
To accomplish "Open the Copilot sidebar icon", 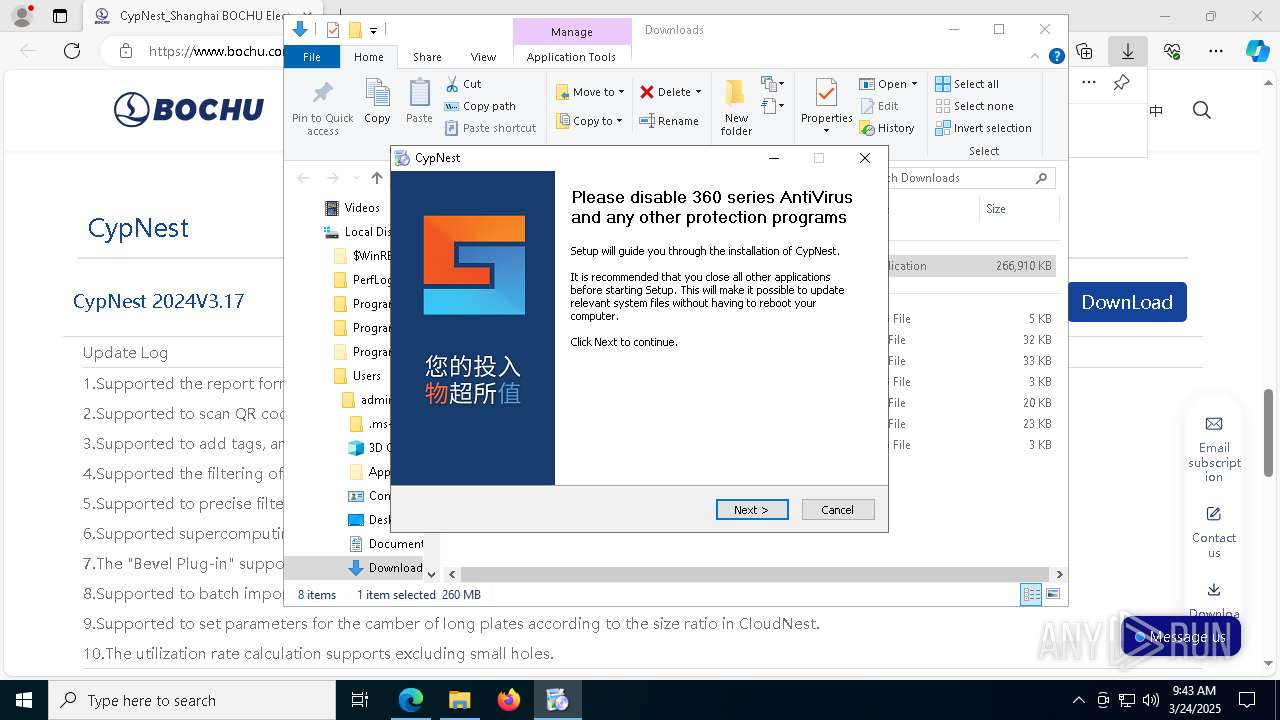I will (1257, 51).
